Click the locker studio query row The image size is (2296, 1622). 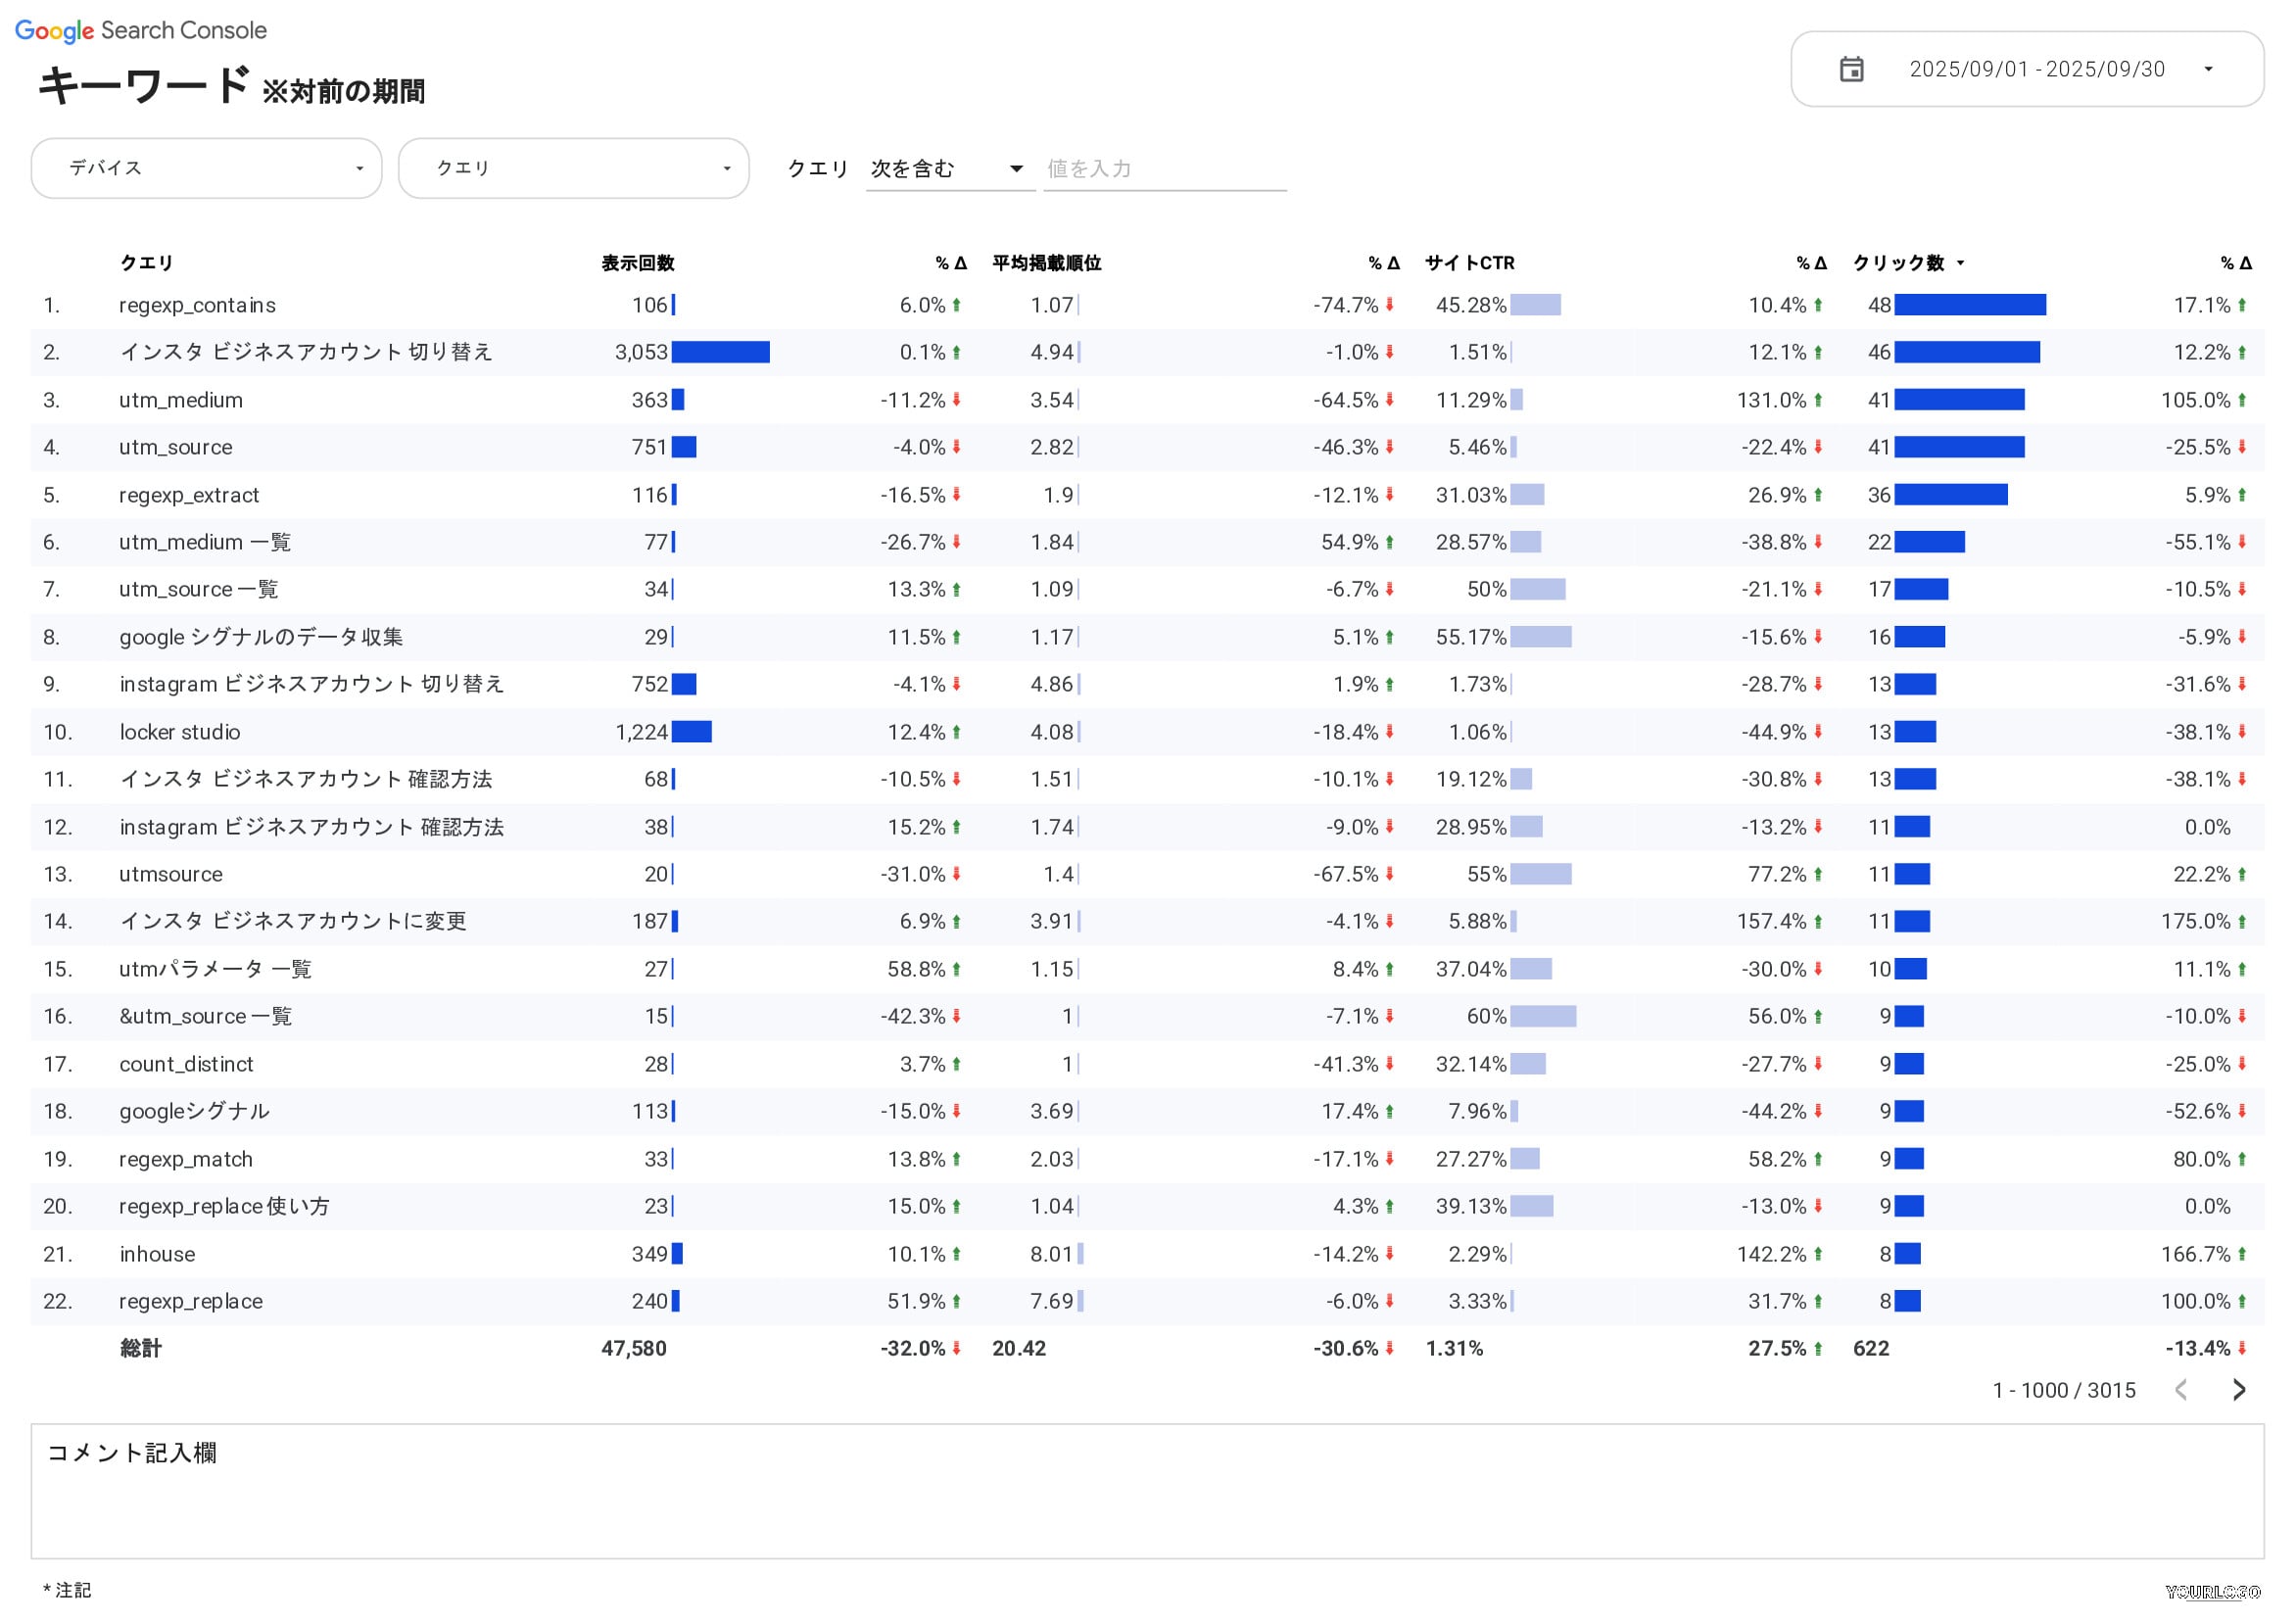(180, 732)
